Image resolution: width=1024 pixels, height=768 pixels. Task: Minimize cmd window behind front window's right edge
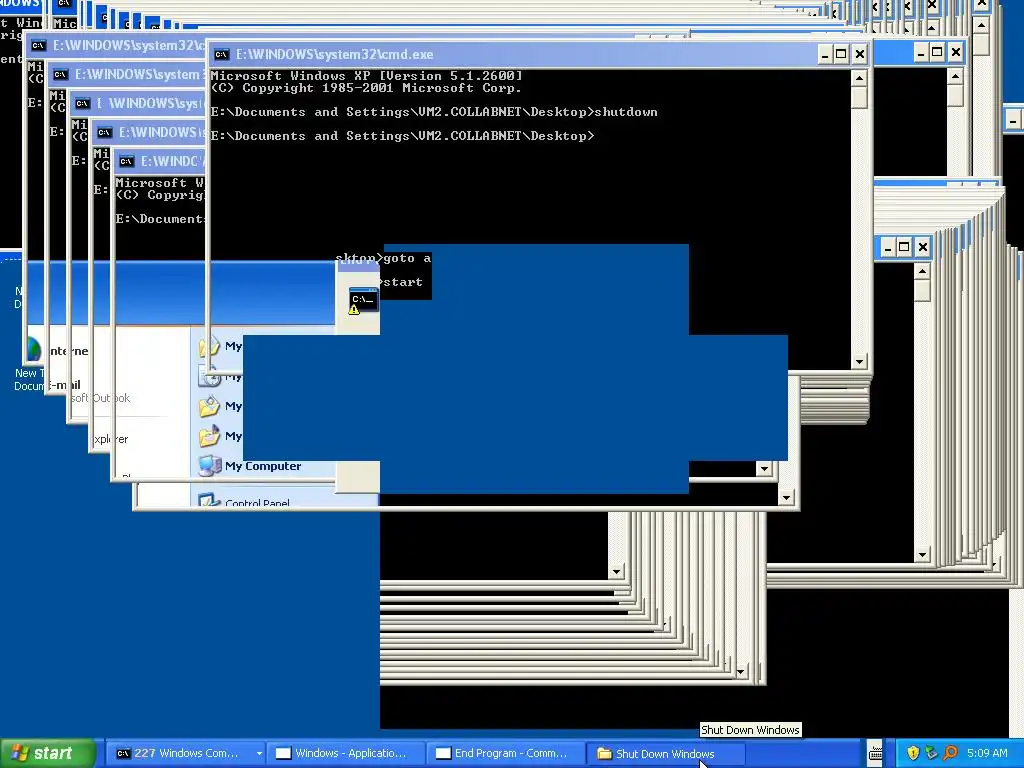[x=920, y=52]
